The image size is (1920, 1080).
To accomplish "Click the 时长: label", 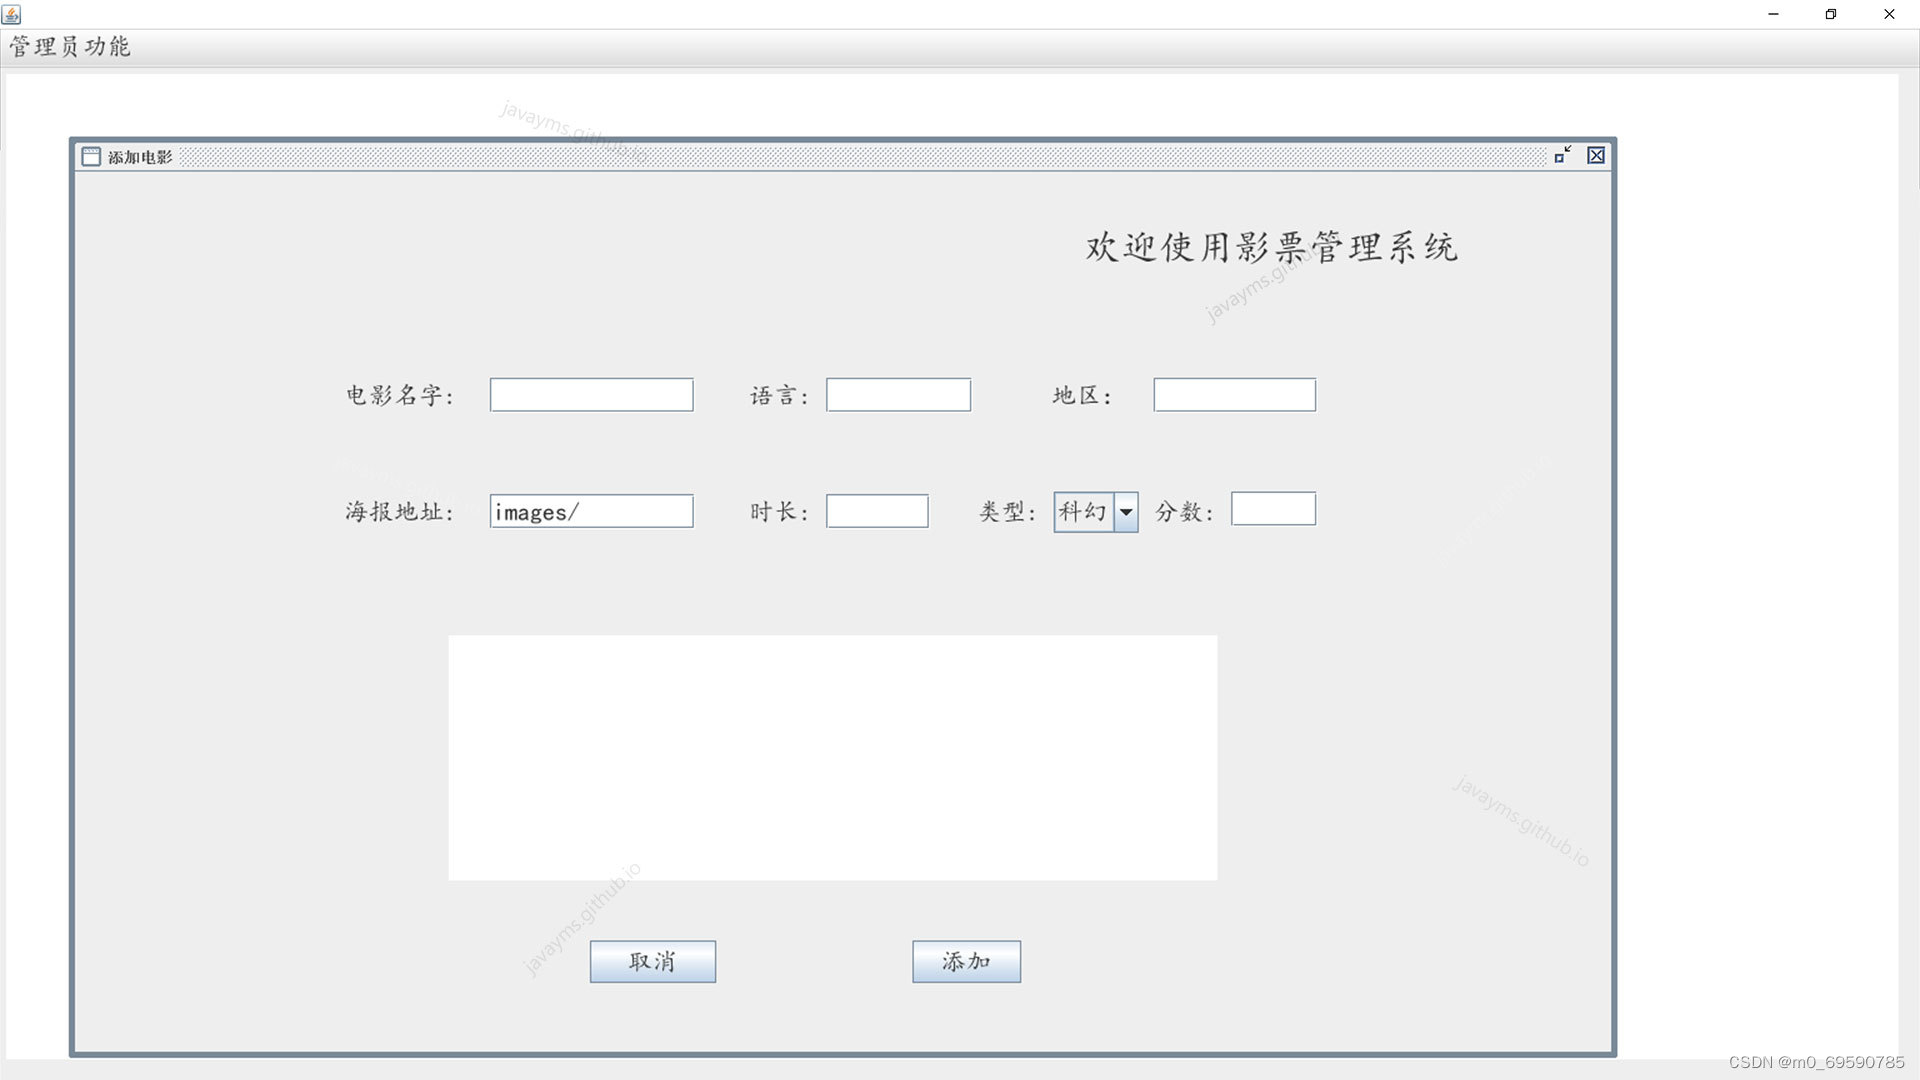I will pos(779,512).
